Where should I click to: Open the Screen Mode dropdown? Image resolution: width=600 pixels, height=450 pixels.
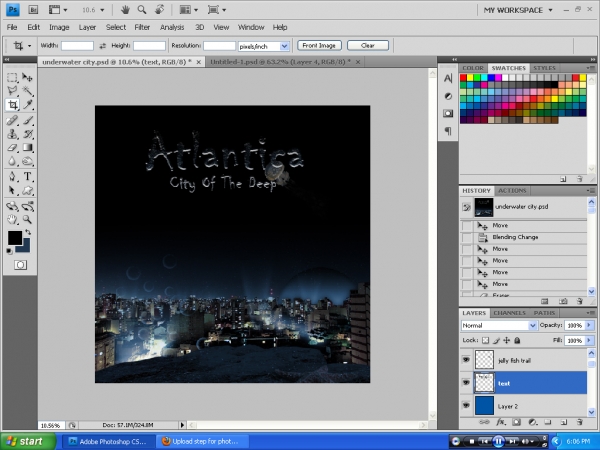[x=217, y=10]
